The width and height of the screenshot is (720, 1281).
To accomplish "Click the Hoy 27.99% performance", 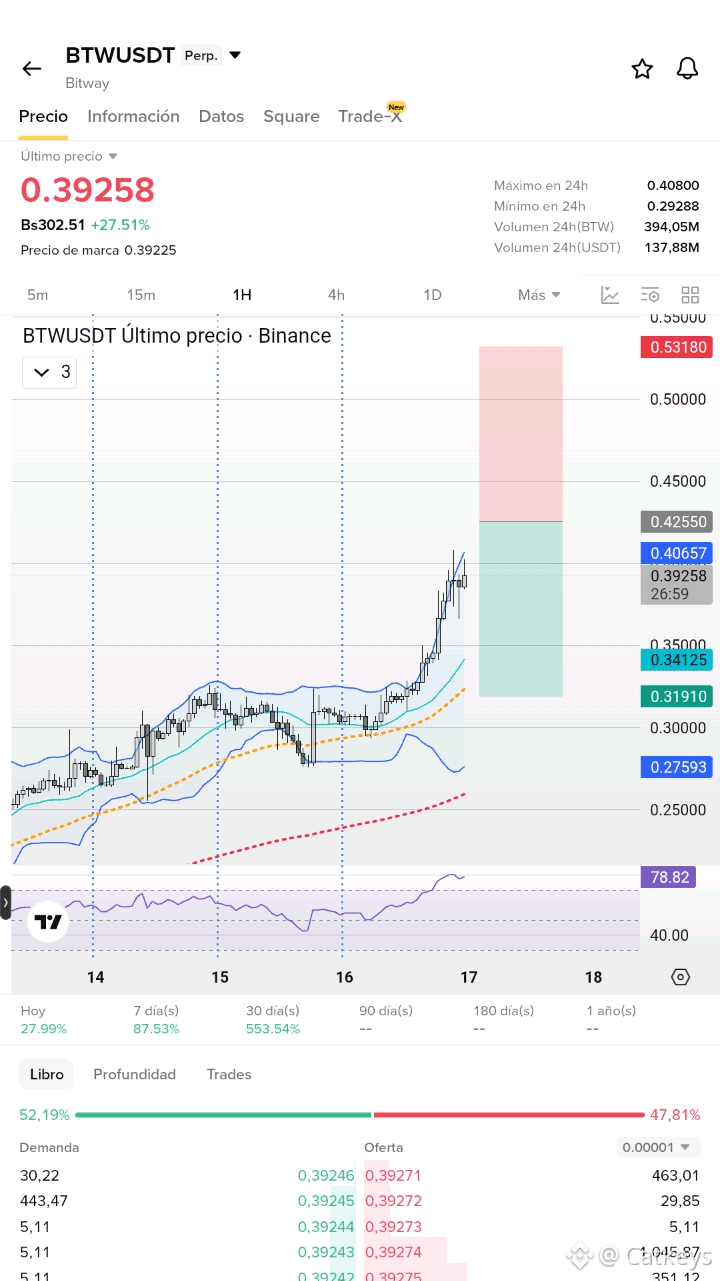I will coord(44,1020).
